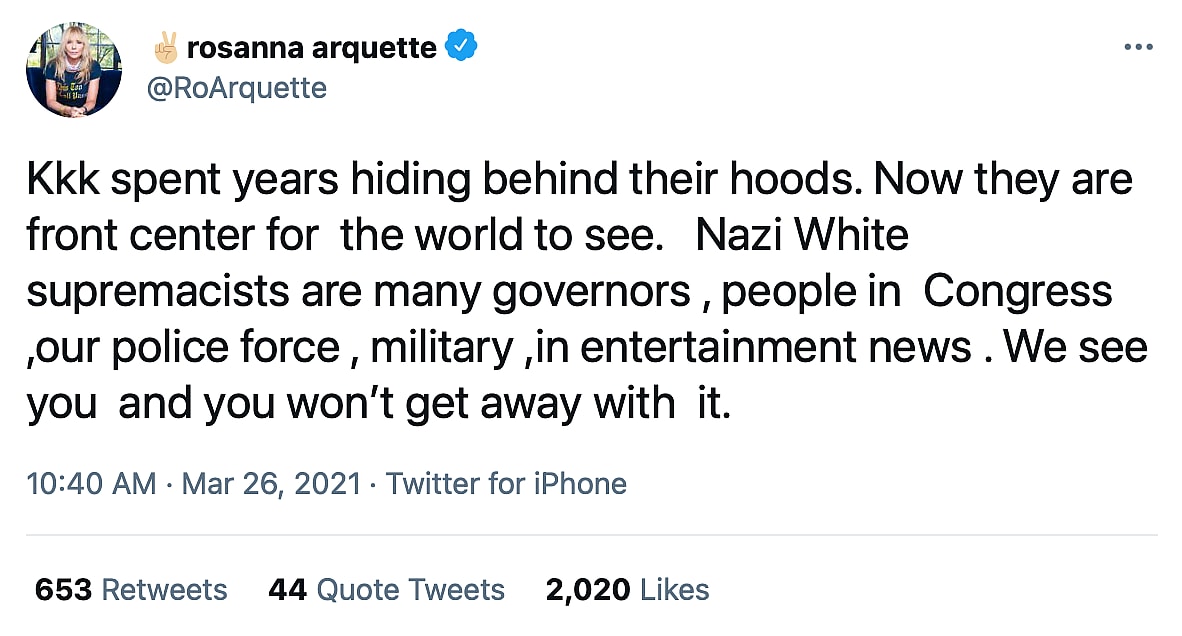
Task: Click the word 'Congress' in the tweet
Action: 1017,291
